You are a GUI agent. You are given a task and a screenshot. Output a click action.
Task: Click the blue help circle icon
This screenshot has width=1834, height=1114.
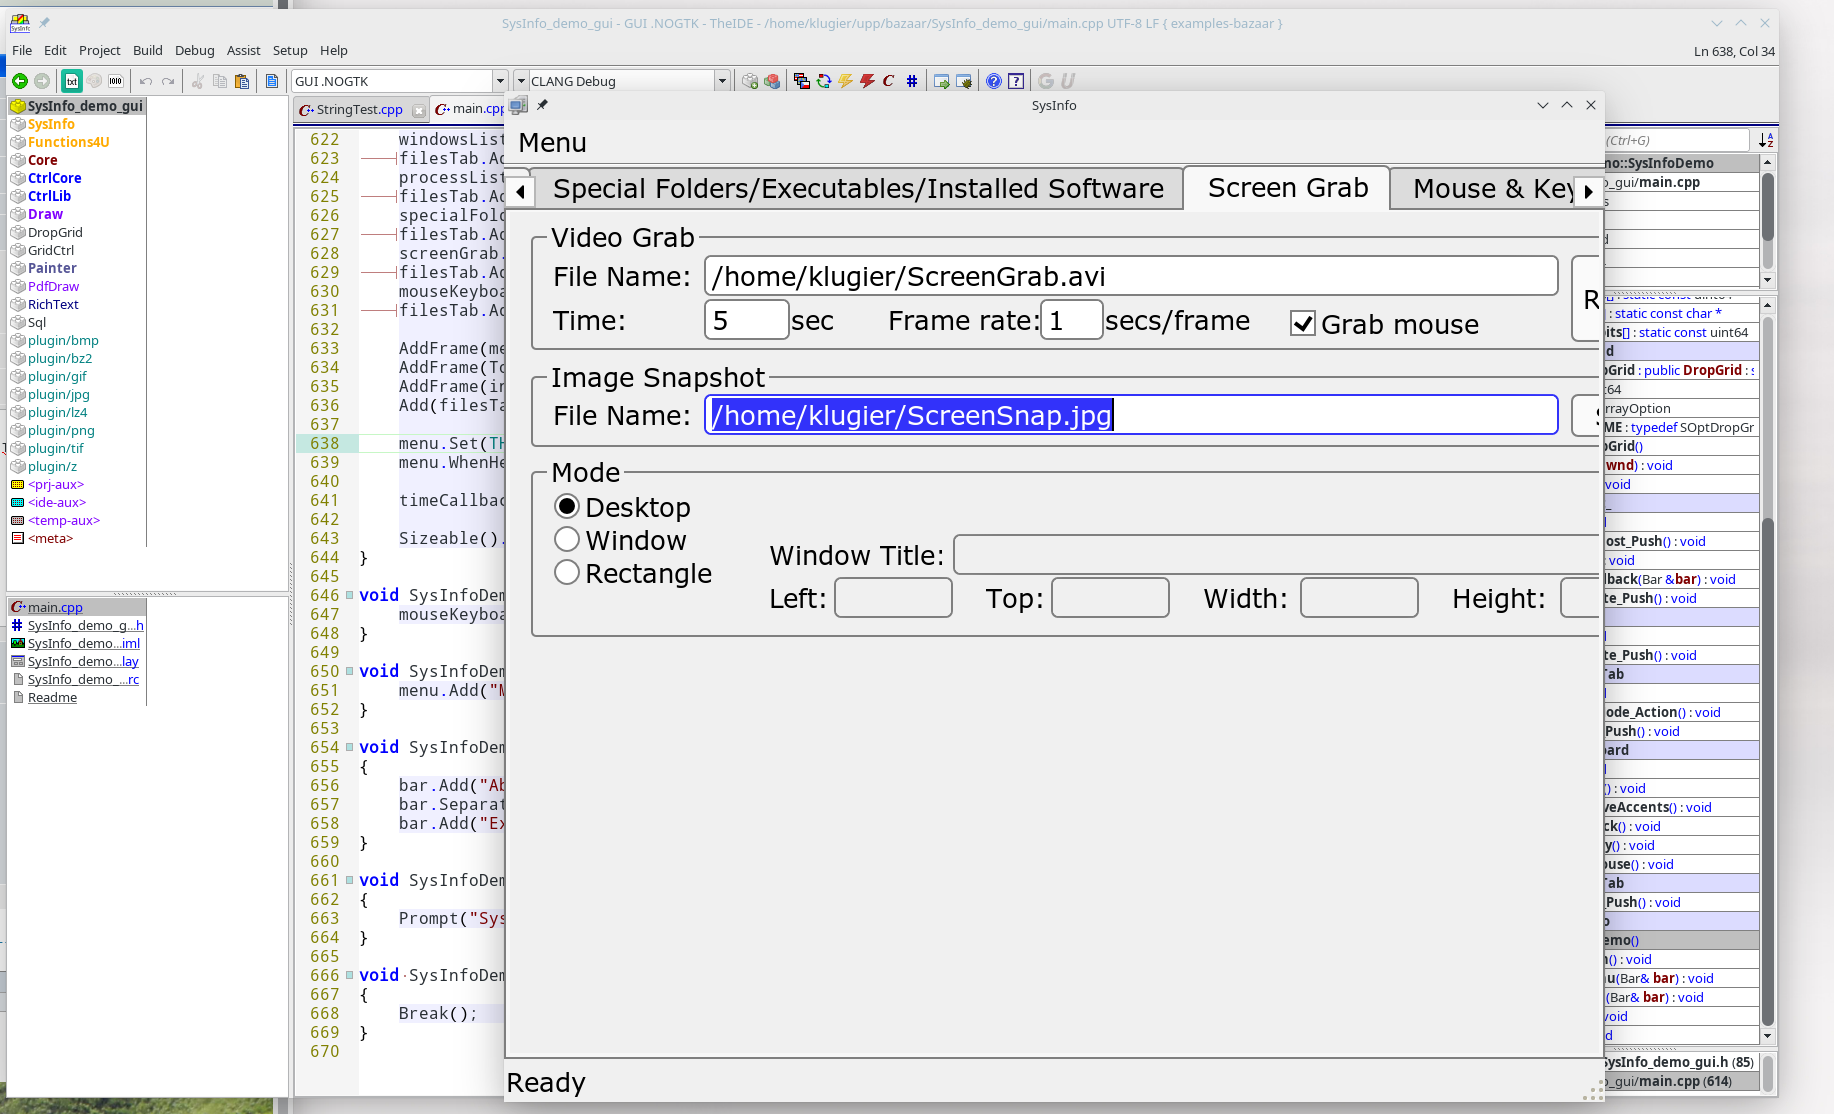(993, 81)
